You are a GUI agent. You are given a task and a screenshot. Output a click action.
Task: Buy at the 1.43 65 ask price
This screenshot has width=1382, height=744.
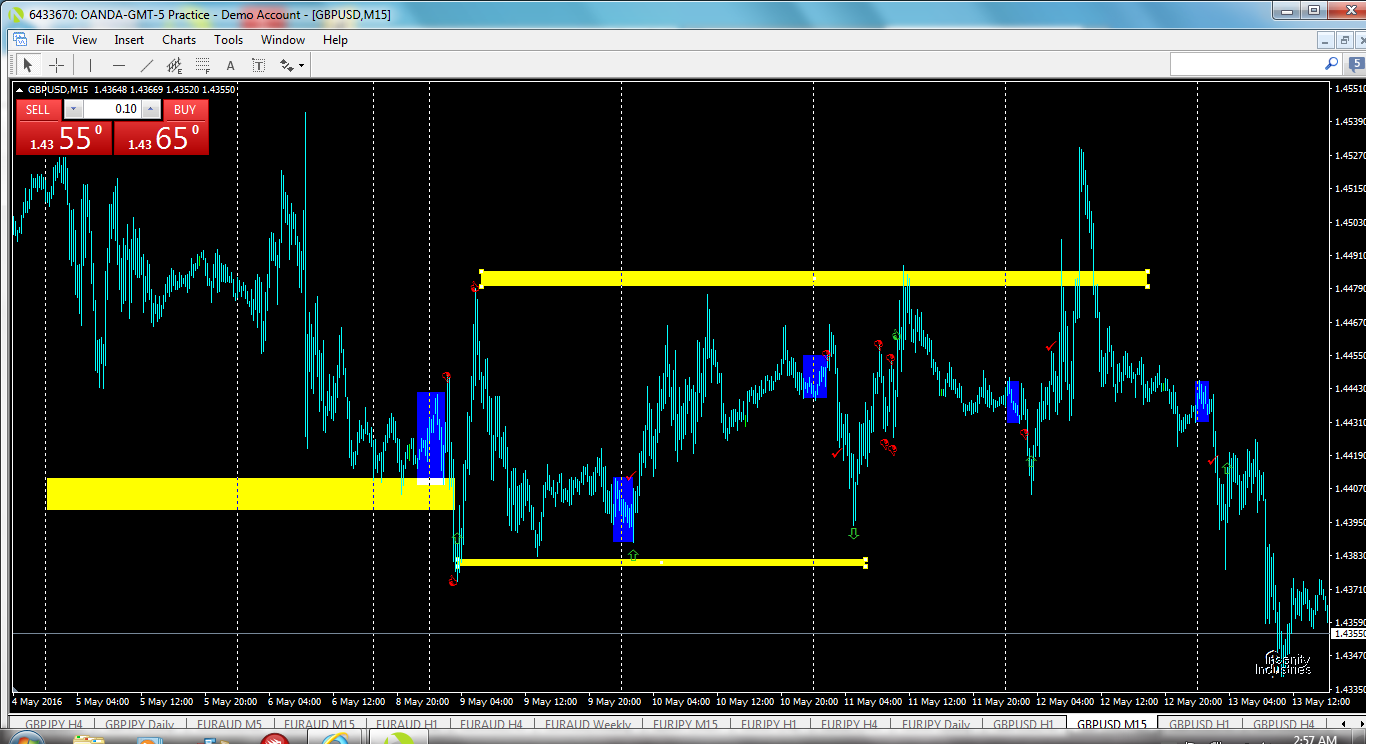point(161,138)
